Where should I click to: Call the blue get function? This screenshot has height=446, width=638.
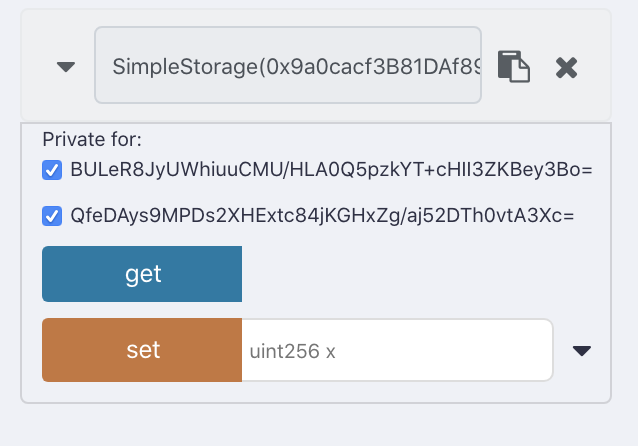click(x=142, y=274)
